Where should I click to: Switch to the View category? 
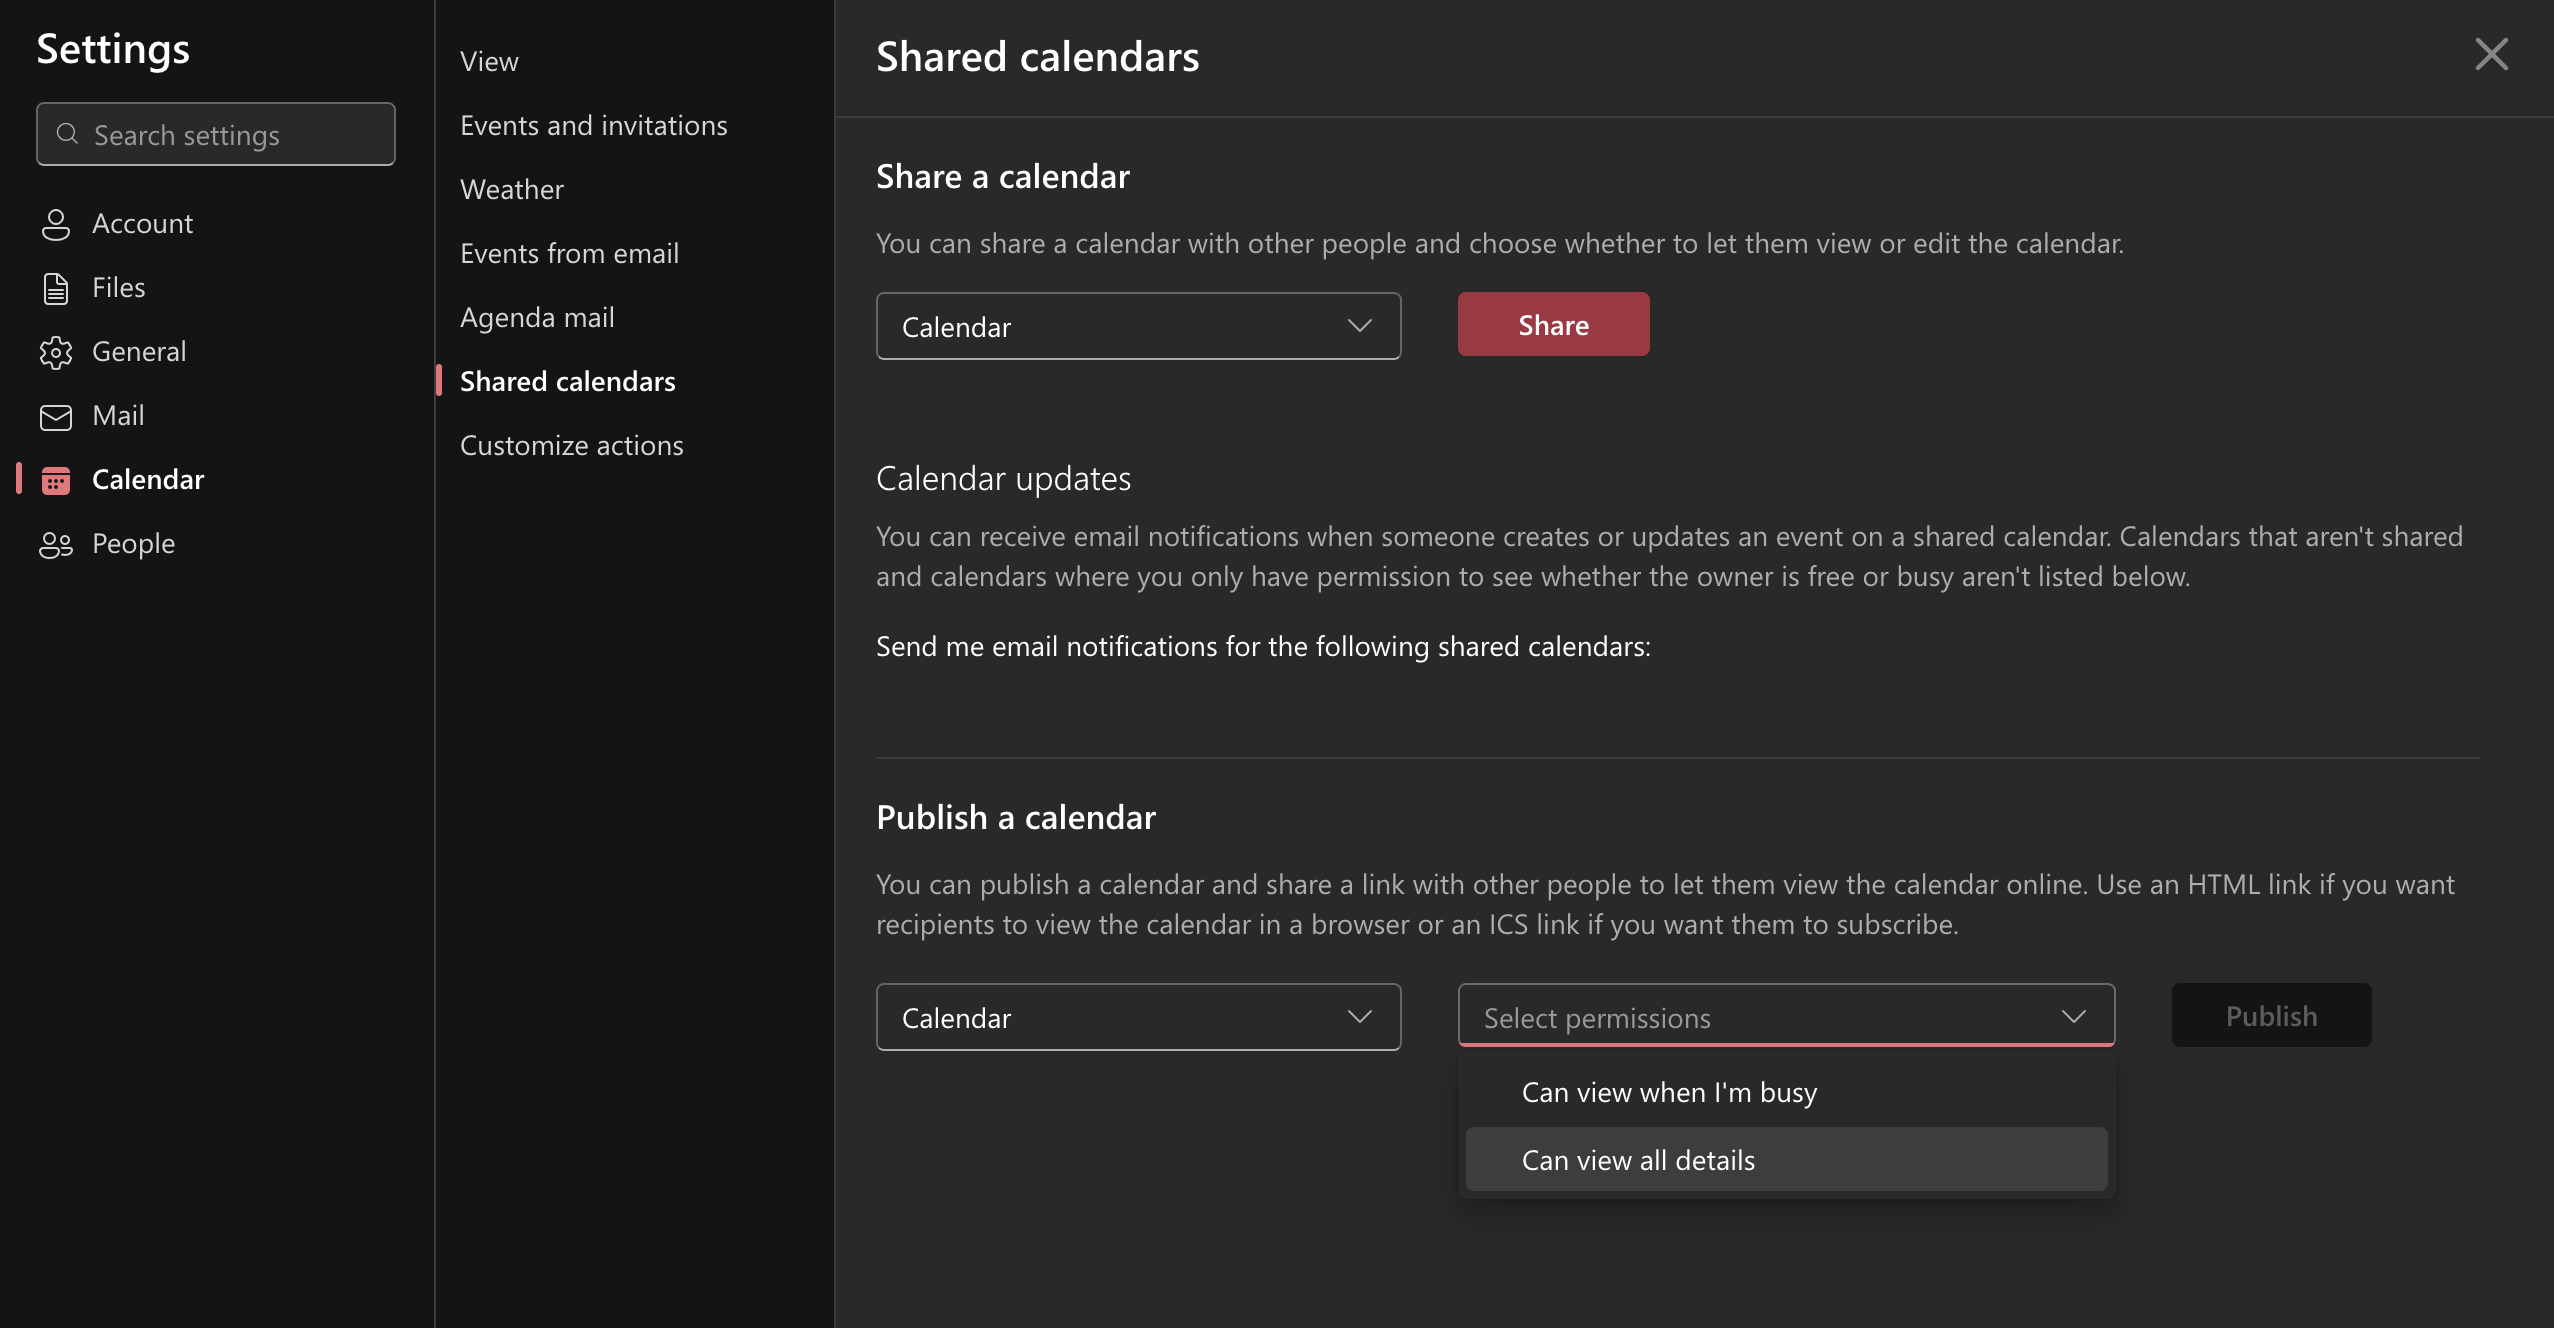point(489,61)
